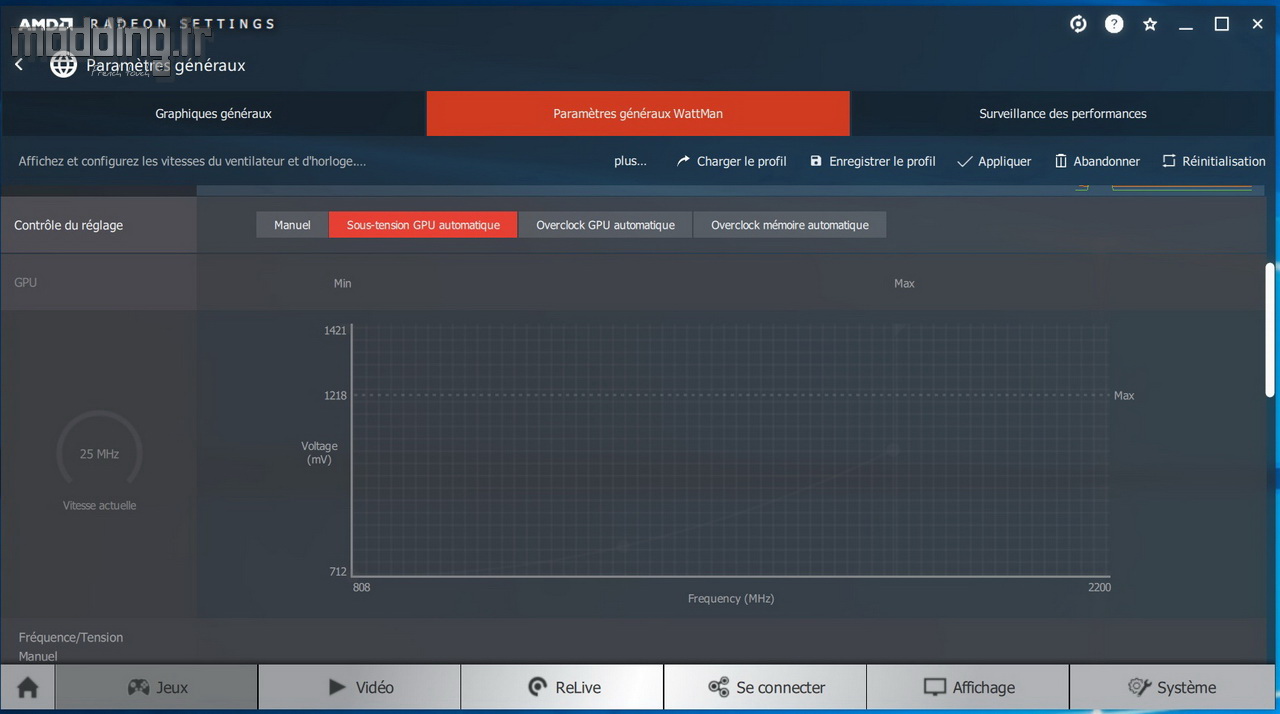Click the 808 frequency axis value
1280x714 pixels.
pos(361,588)
